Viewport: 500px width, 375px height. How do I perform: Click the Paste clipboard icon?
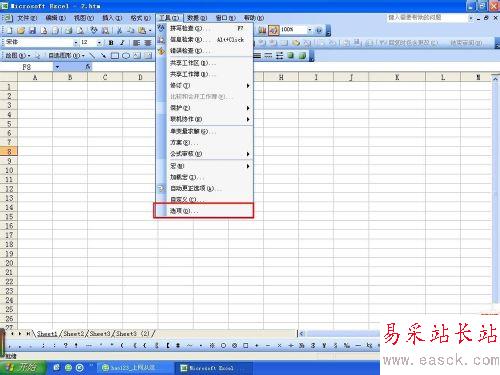pos(142,31)
